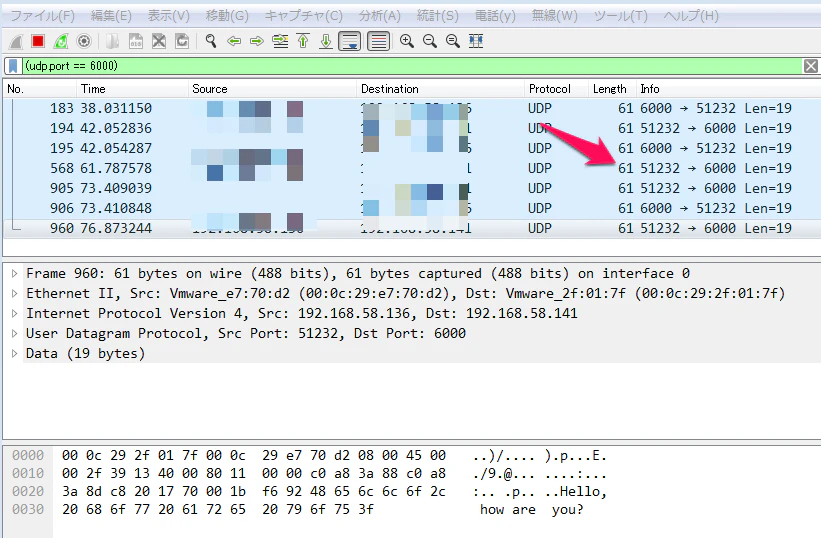Viewport: 821px width, 538px height.
Task: Select packet 905 at time 73.409039
Action: click(412, 188)
